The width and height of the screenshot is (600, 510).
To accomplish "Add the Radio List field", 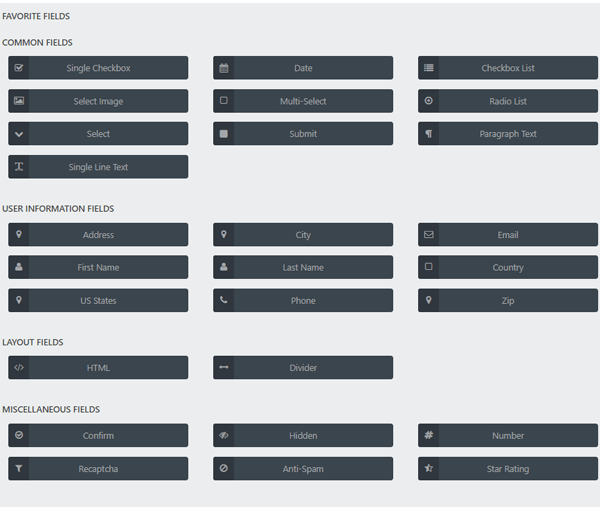I will click(x=508, y=101).
